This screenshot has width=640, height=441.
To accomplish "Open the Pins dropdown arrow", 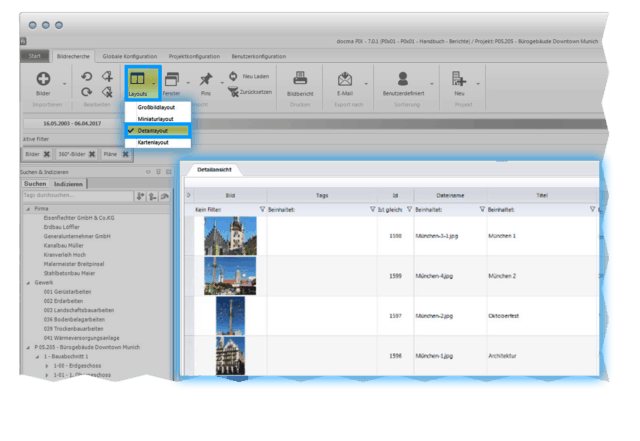I will 222,83.
